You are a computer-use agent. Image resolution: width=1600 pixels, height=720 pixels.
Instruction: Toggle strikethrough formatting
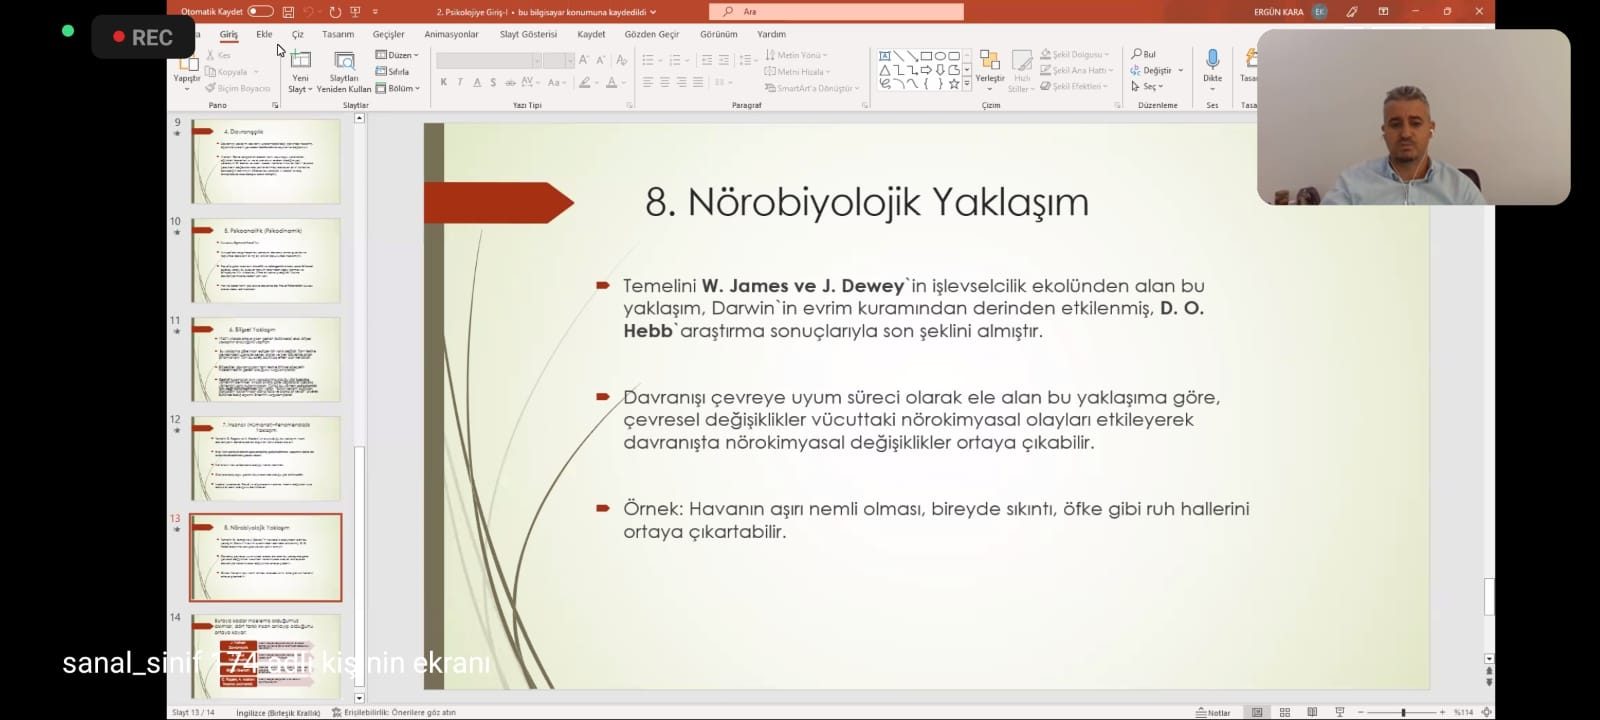click(511, 83)
